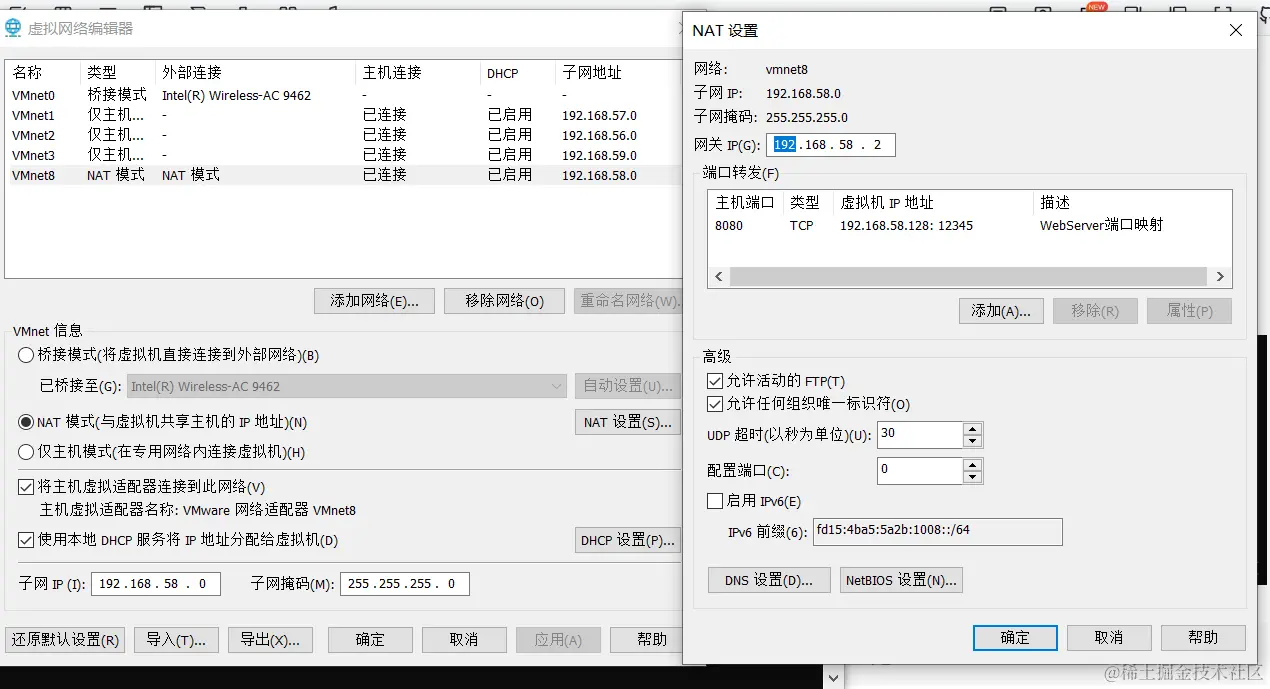Viewport: 1270px width, 689px height.
Task: Click 属性(P) port forwarding button
Action: (x=1190, y=311)
